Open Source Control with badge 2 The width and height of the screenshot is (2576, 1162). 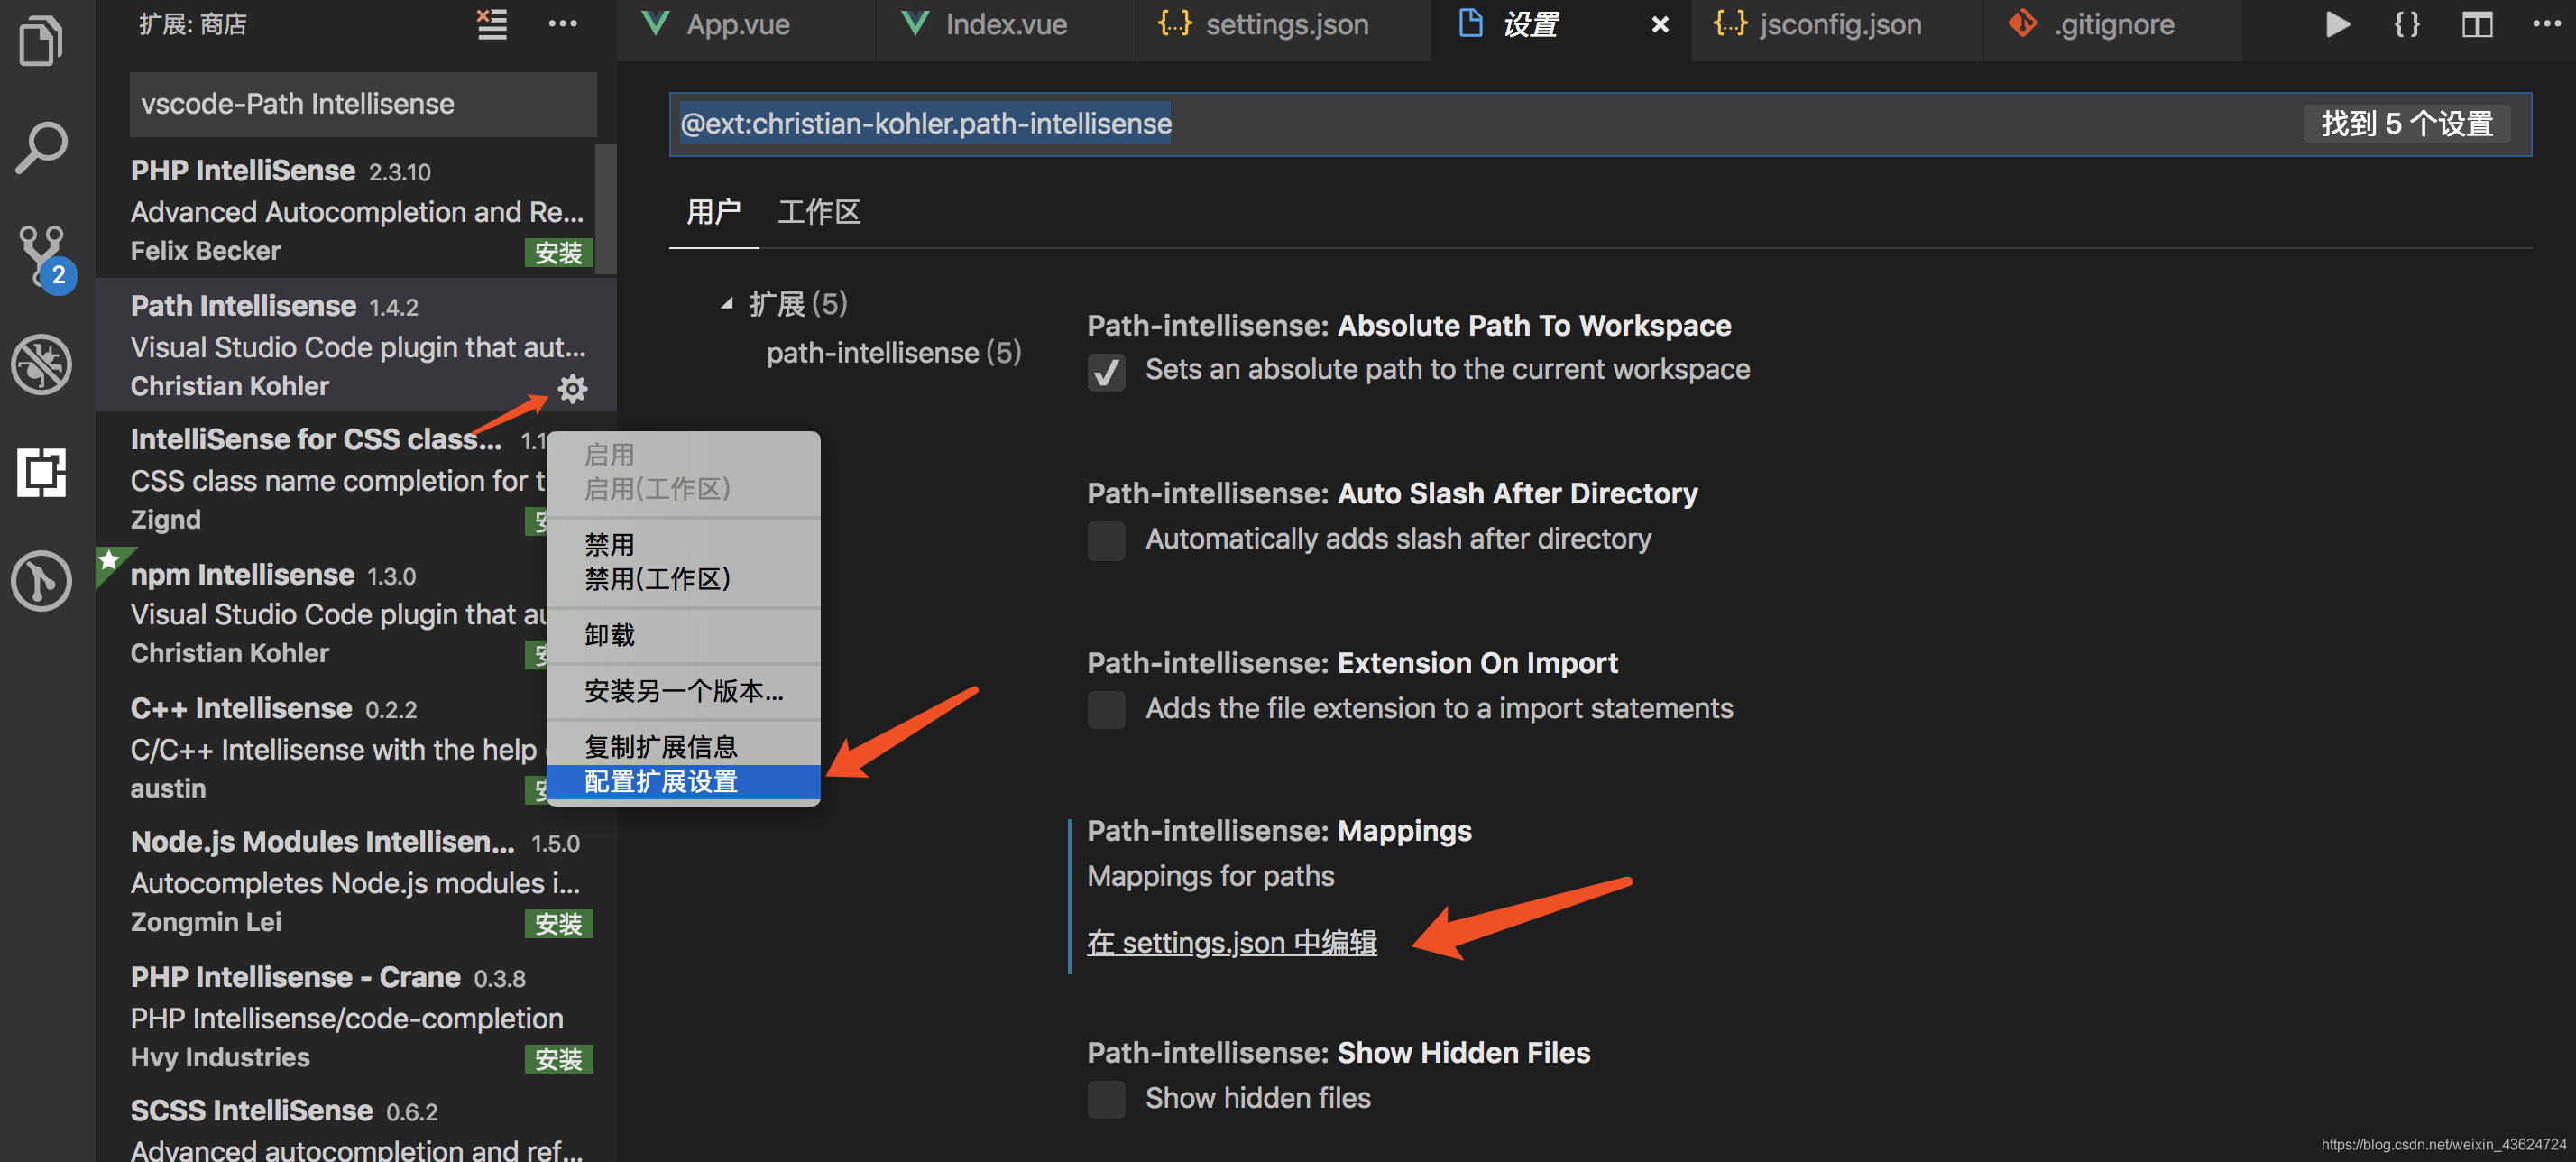[x=45, y=257]
